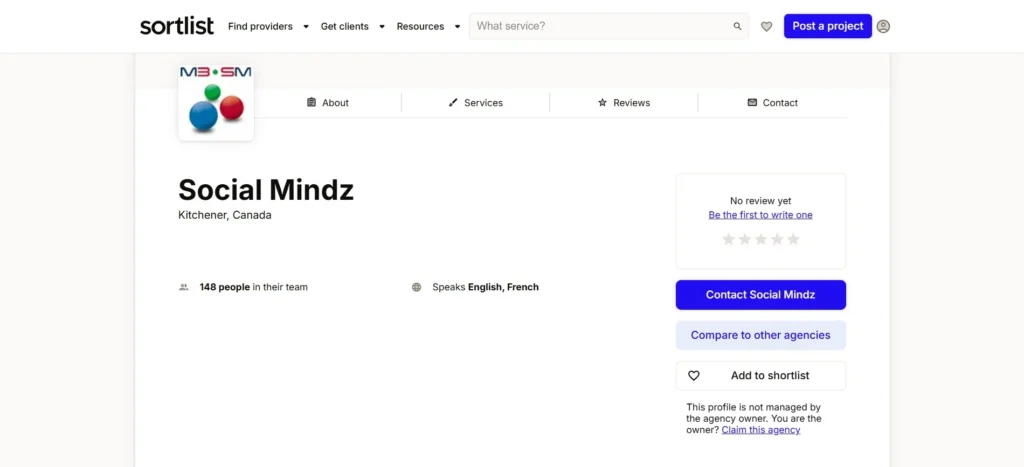This screenshot has width=1024, height=467.
Task: Click the Contact envelope icon
Action: [x=752, y=103]
